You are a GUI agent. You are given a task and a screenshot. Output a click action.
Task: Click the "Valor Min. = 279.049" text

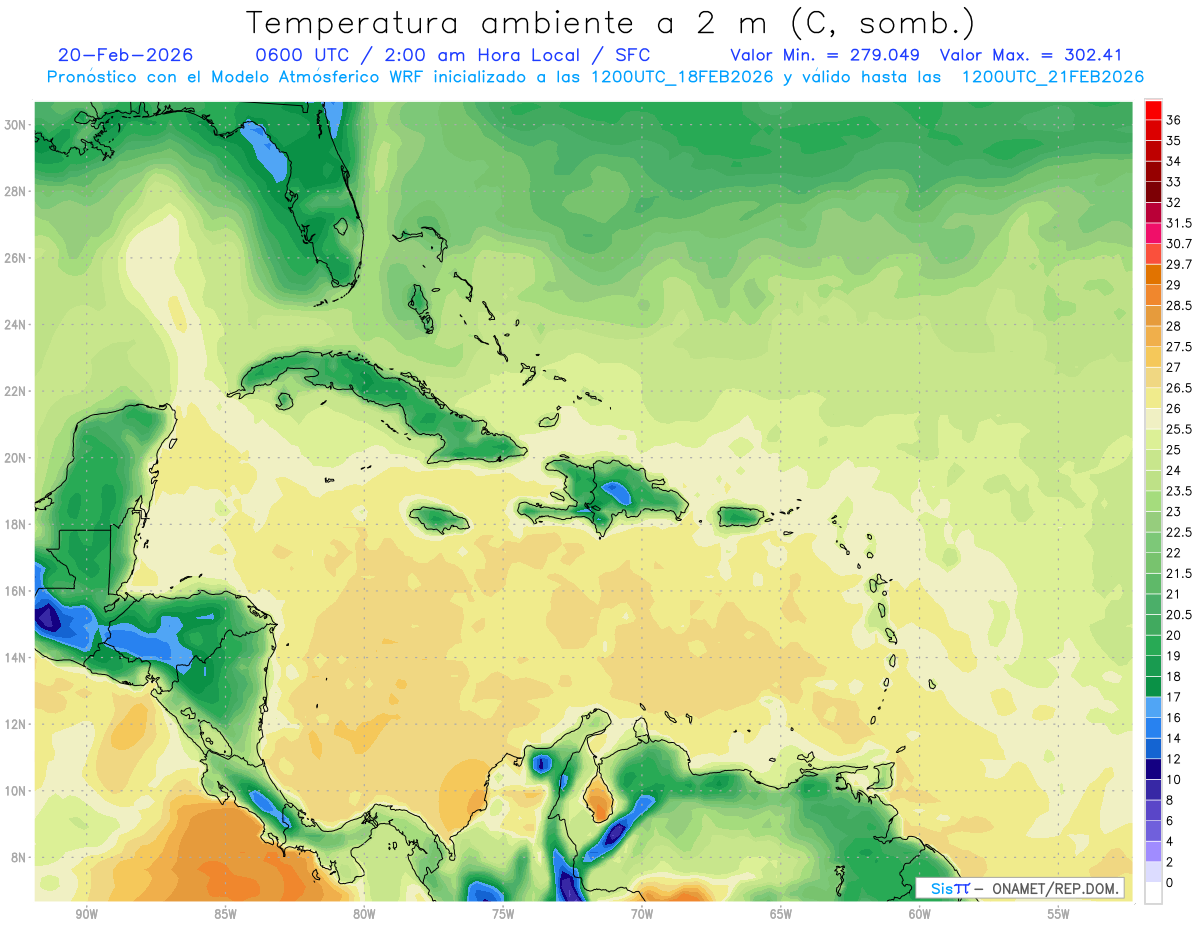pos(825,55)
